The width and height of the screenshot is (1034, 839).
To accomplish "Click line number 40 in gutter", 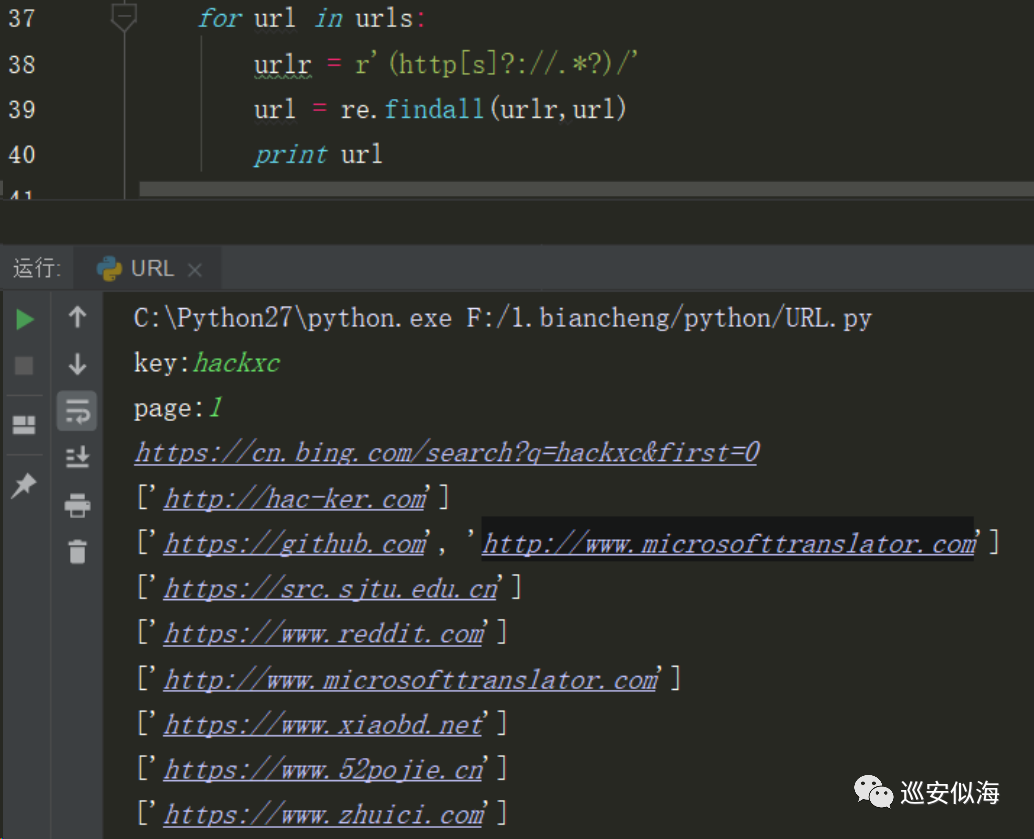I will pos(22,155).
